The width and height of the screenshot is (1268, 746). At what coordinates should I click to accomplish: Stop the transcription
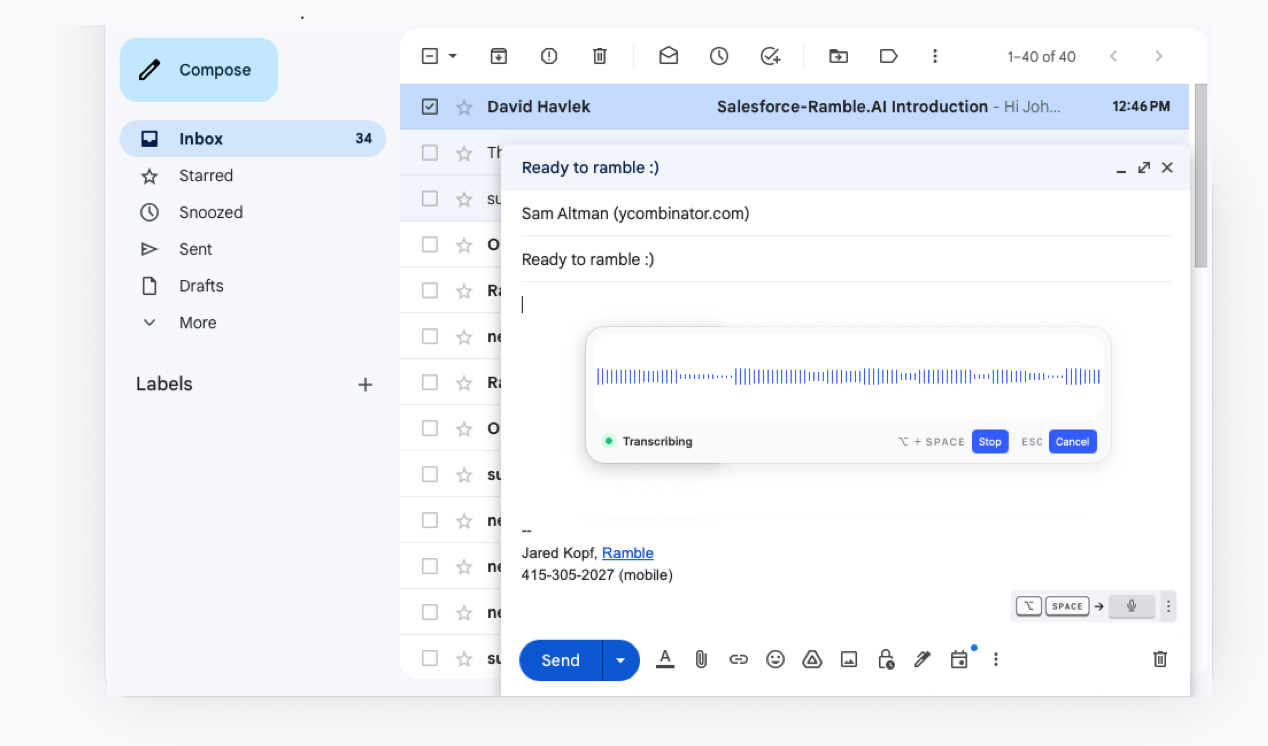coord(989,442)
